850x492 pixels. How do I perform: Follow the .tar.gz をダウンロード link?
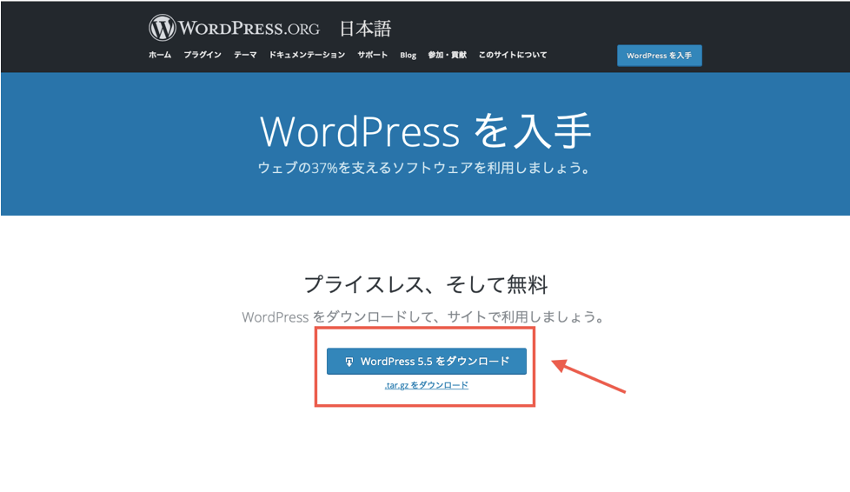[x=426, y=385]
